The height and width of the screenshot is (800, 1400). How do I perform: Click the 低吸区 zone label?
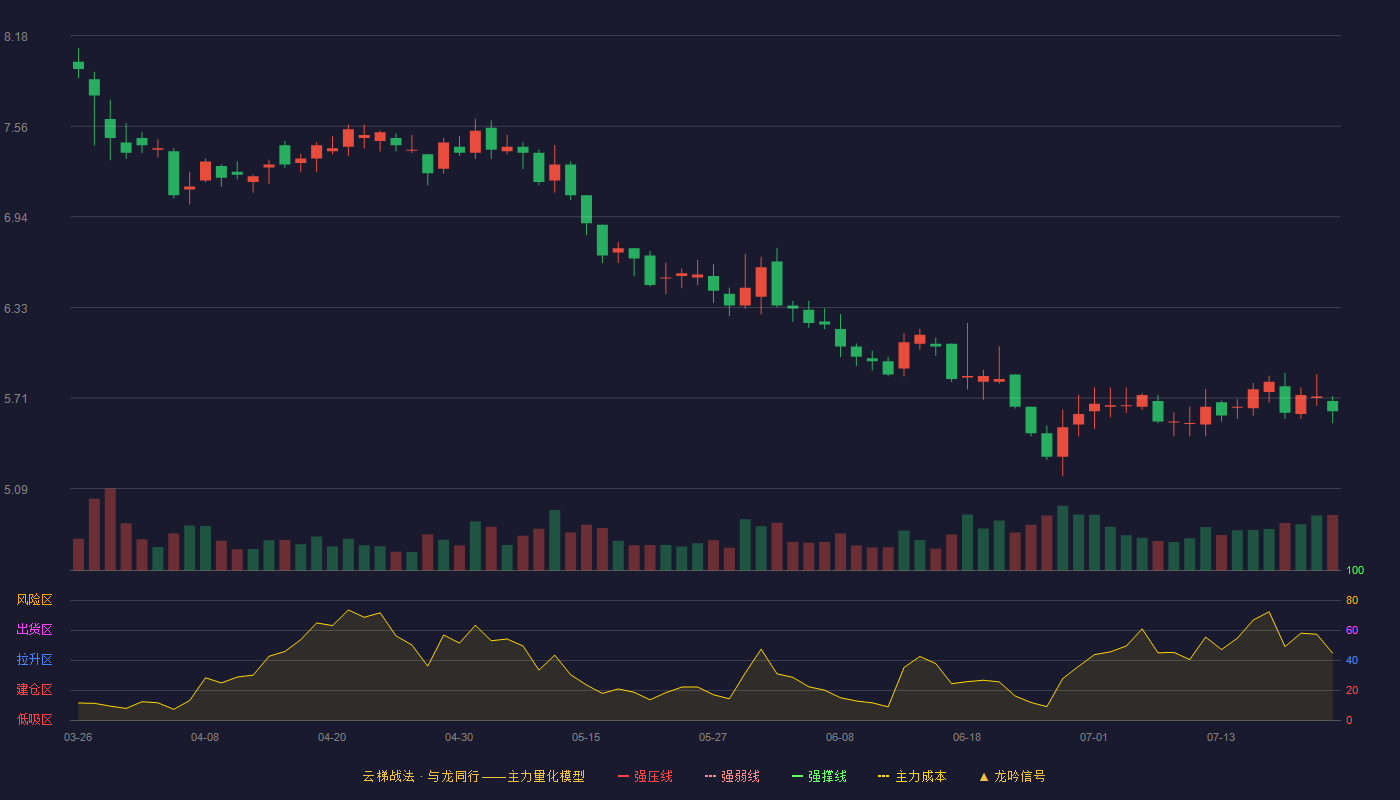pyautogui.click(x=34, y=720)
